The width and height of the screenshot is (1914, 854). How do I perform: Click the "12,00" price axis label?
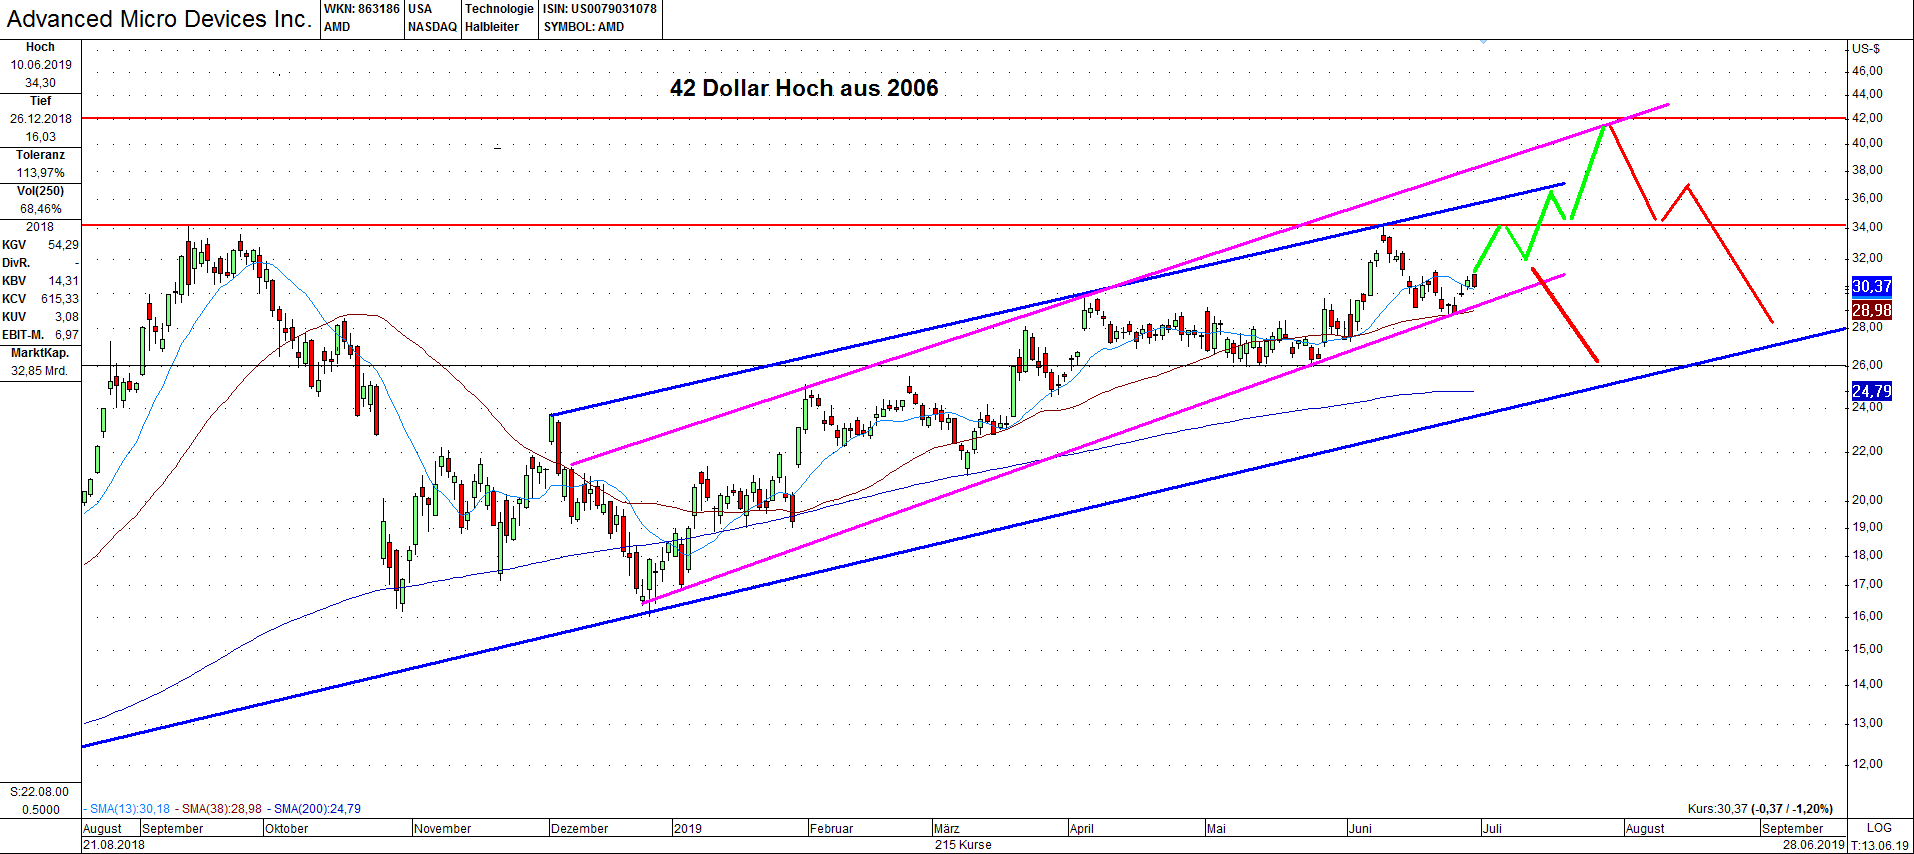[1867, 764]
